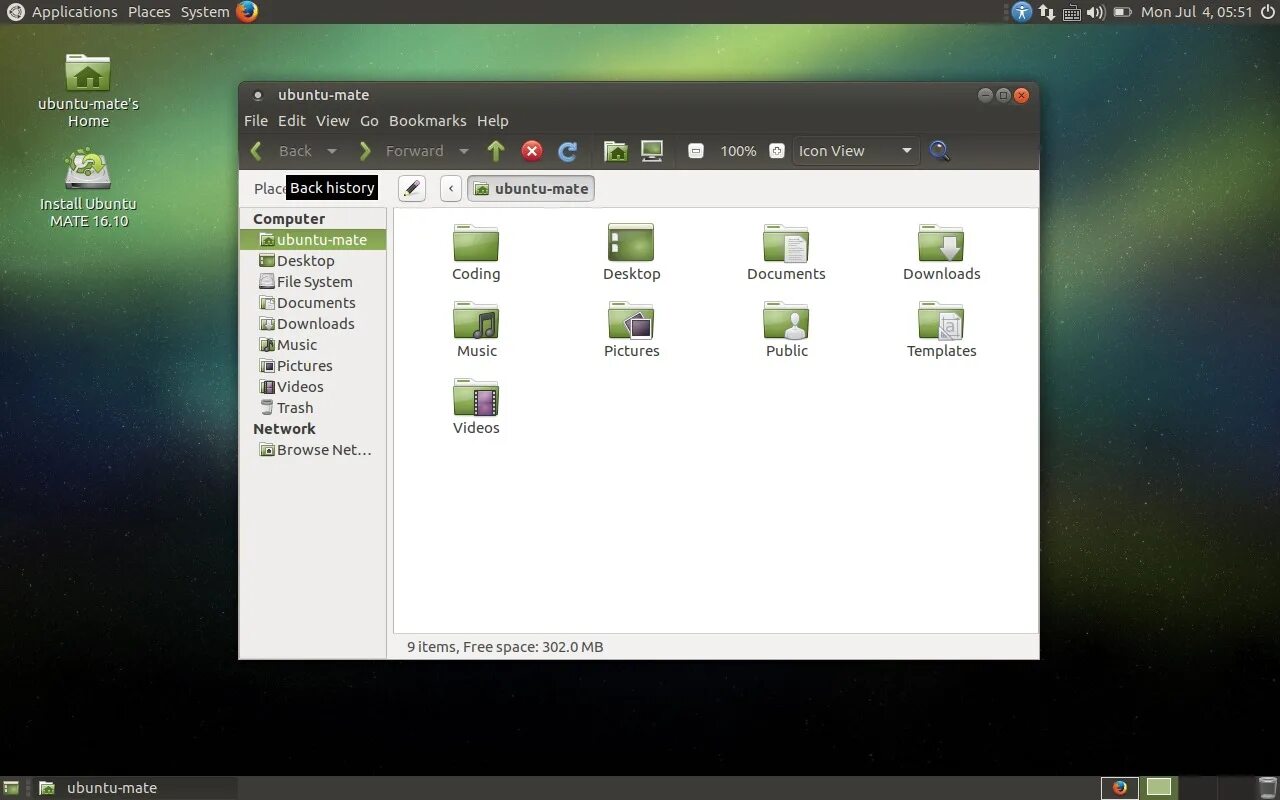Open Computer view from toolbar icon
1280x800 pixels.
pos(652,151)
